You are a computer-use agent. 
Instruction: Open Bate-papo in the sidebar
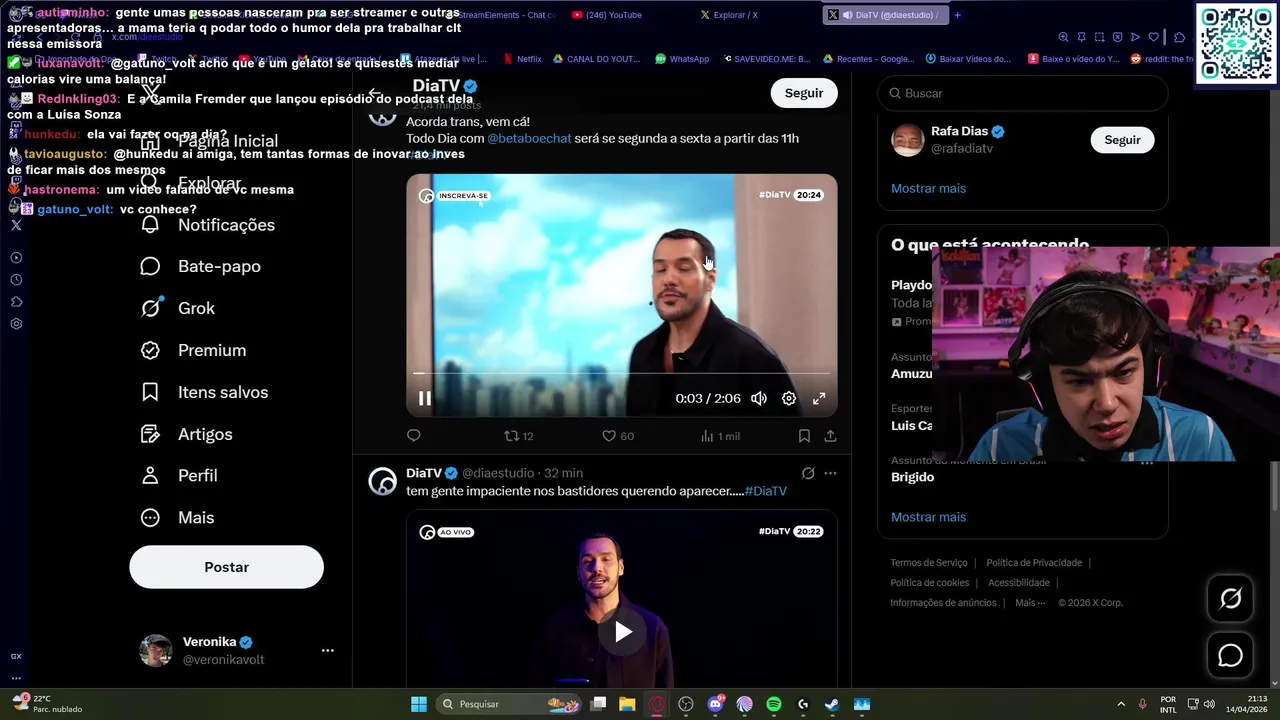pos(201,266)
